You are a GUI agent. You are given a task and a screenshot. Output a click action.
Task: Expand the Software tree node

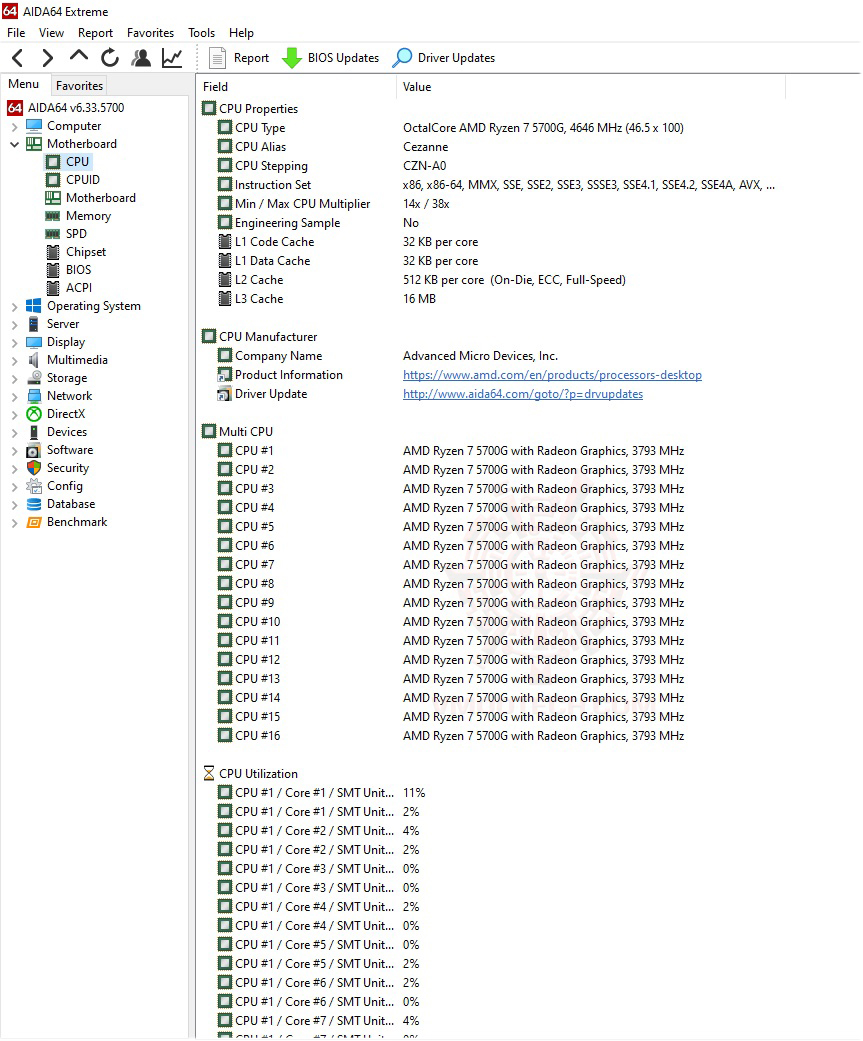click(14, 450)
